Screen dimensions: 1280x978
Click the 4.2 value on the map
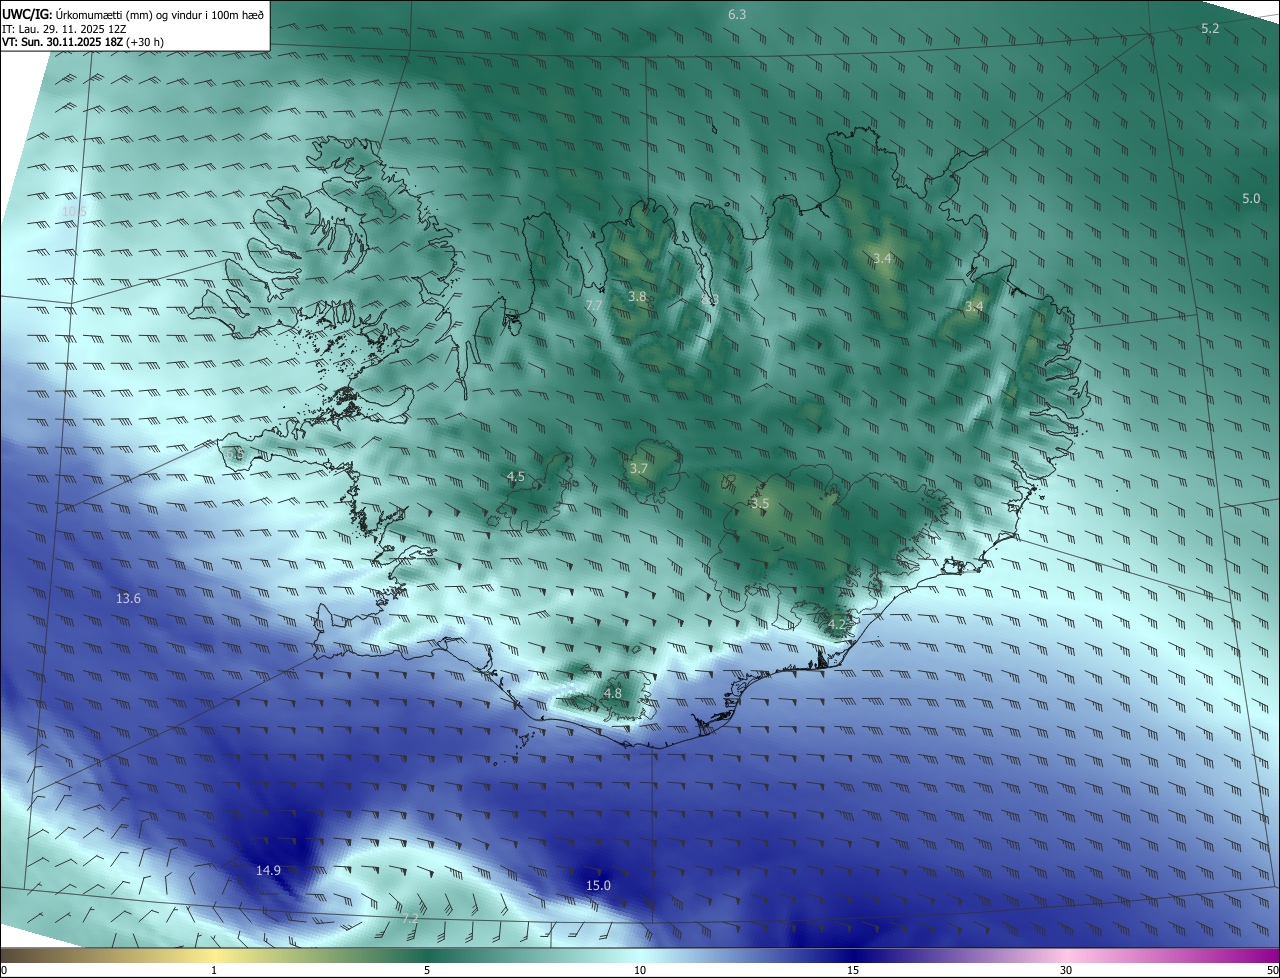click(x=837, y=624)
